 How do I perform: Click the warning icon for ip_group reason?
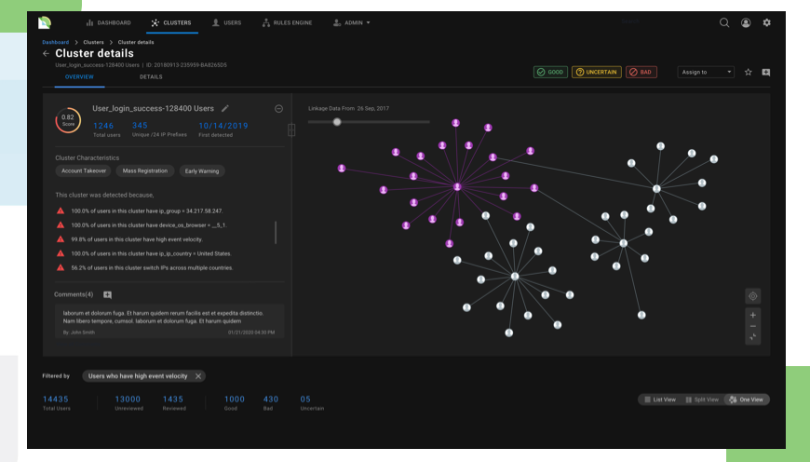tap(60, 211)
